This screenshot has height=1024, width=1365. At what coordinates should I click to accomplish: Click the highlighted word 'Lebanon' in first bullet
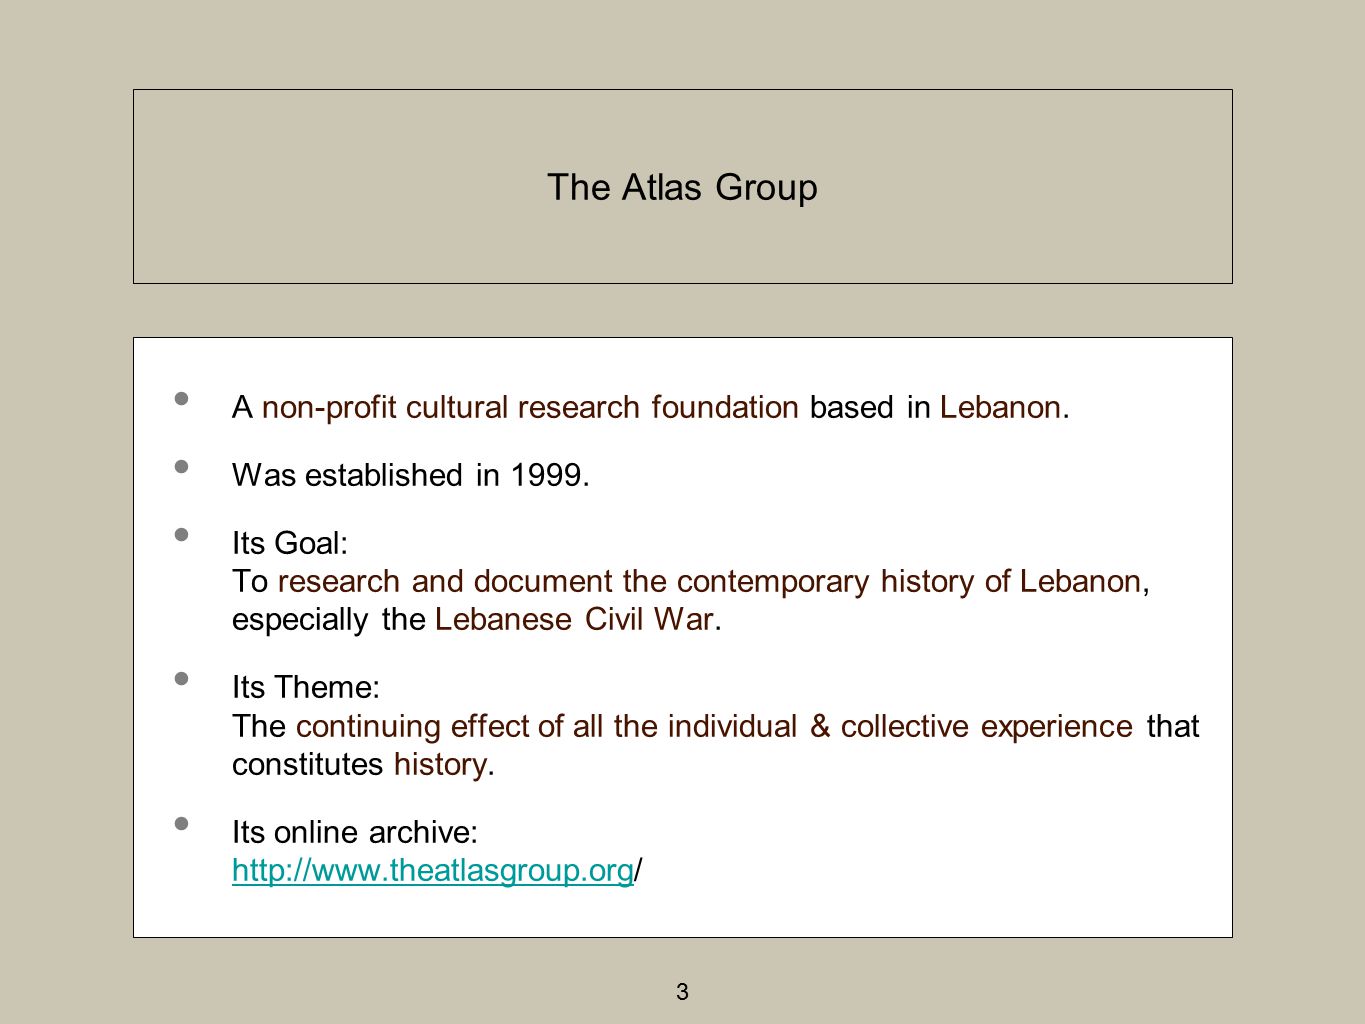pos(1000,407)
